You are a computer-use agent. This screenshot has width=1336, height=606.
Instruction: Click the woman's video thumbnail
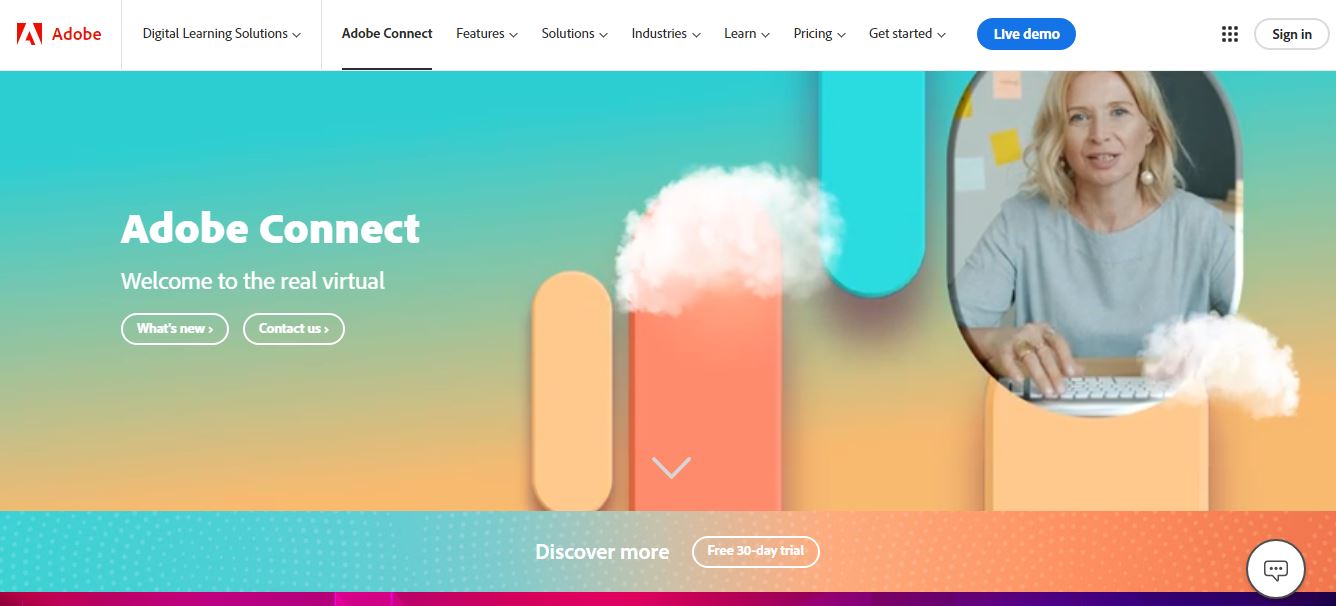tap(1096, 240)
